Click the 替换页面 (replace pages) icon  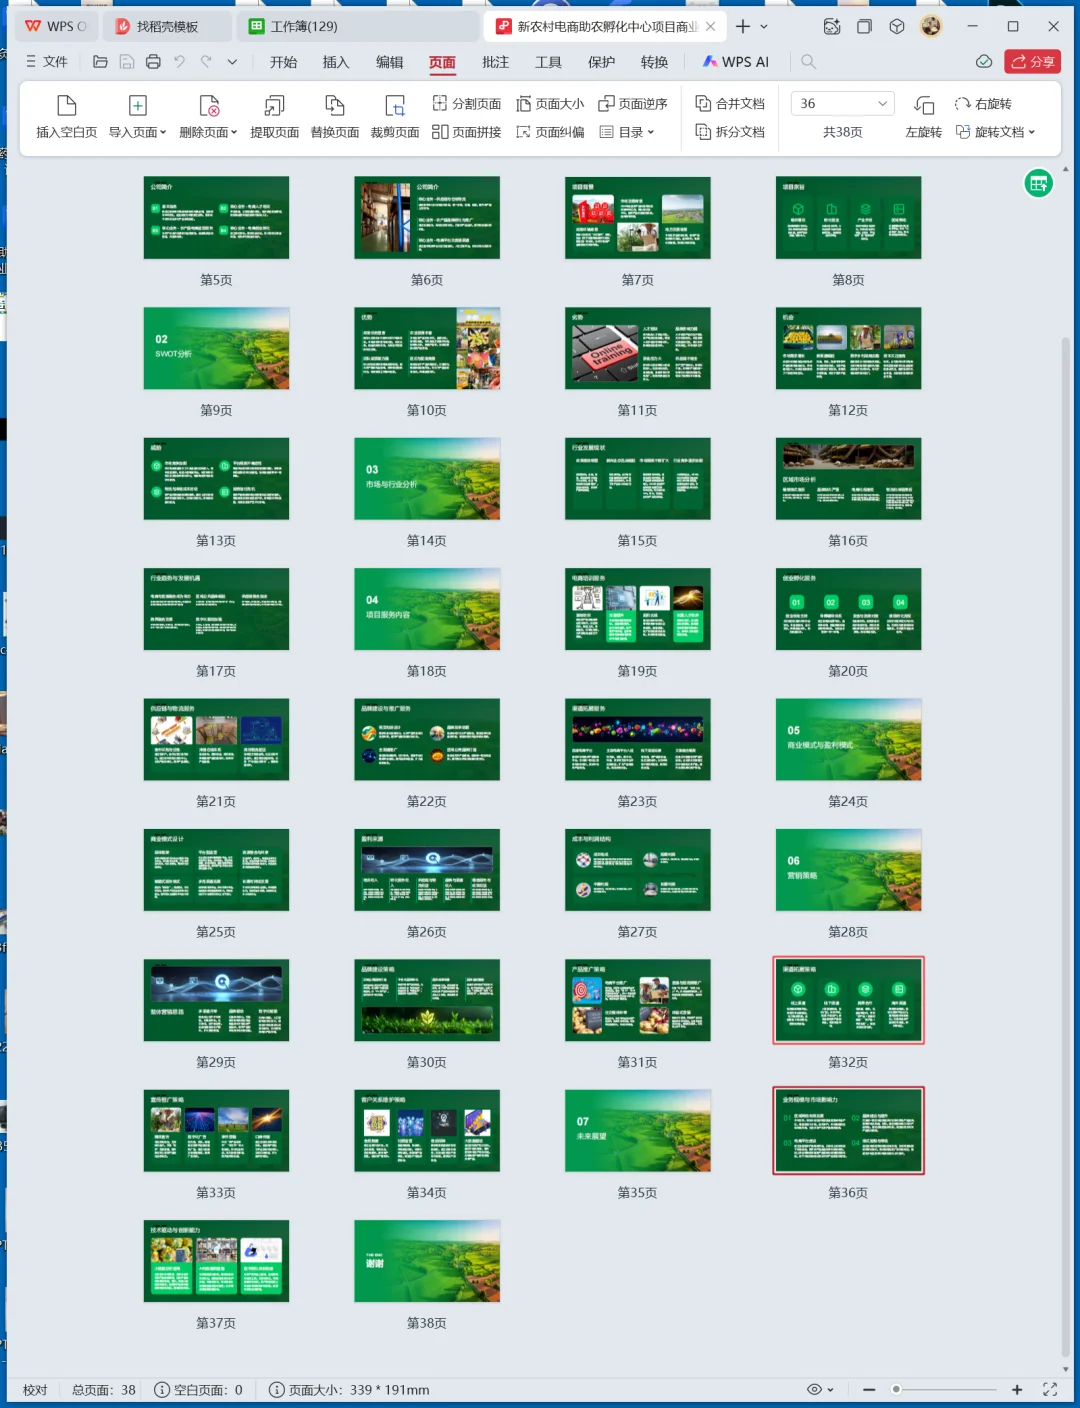[335, 105]
